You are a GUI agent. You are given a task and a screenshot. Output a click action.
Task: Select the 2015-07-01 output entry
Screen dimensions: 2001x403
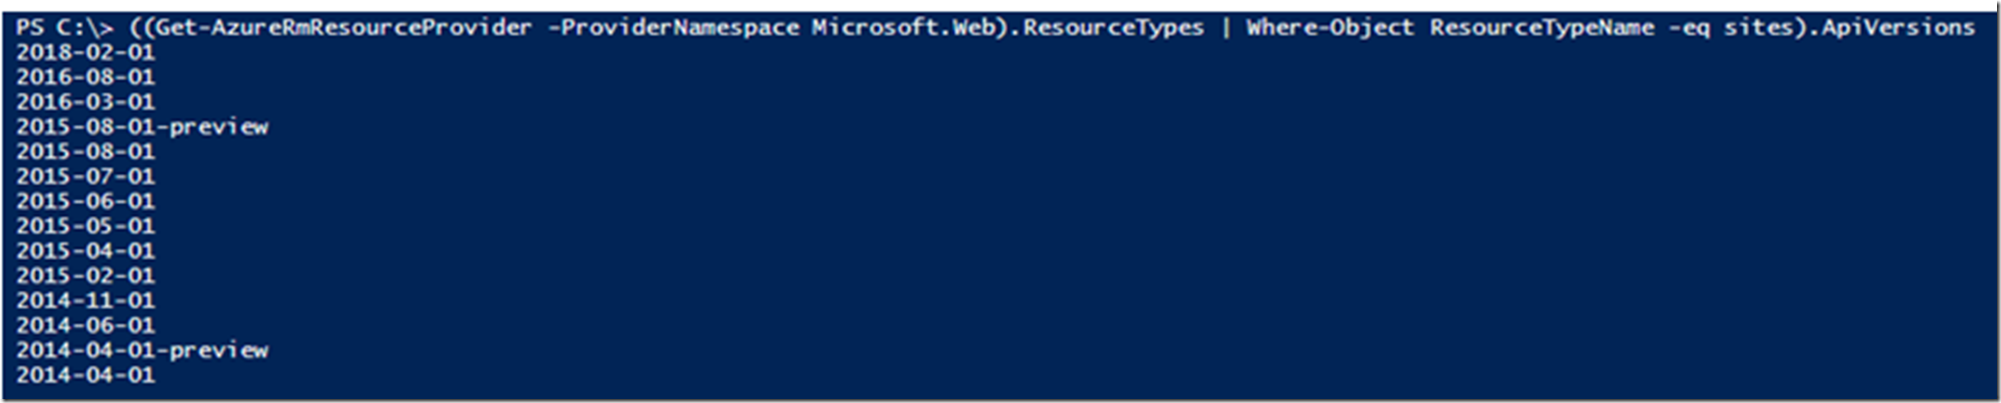click(86, 177)
